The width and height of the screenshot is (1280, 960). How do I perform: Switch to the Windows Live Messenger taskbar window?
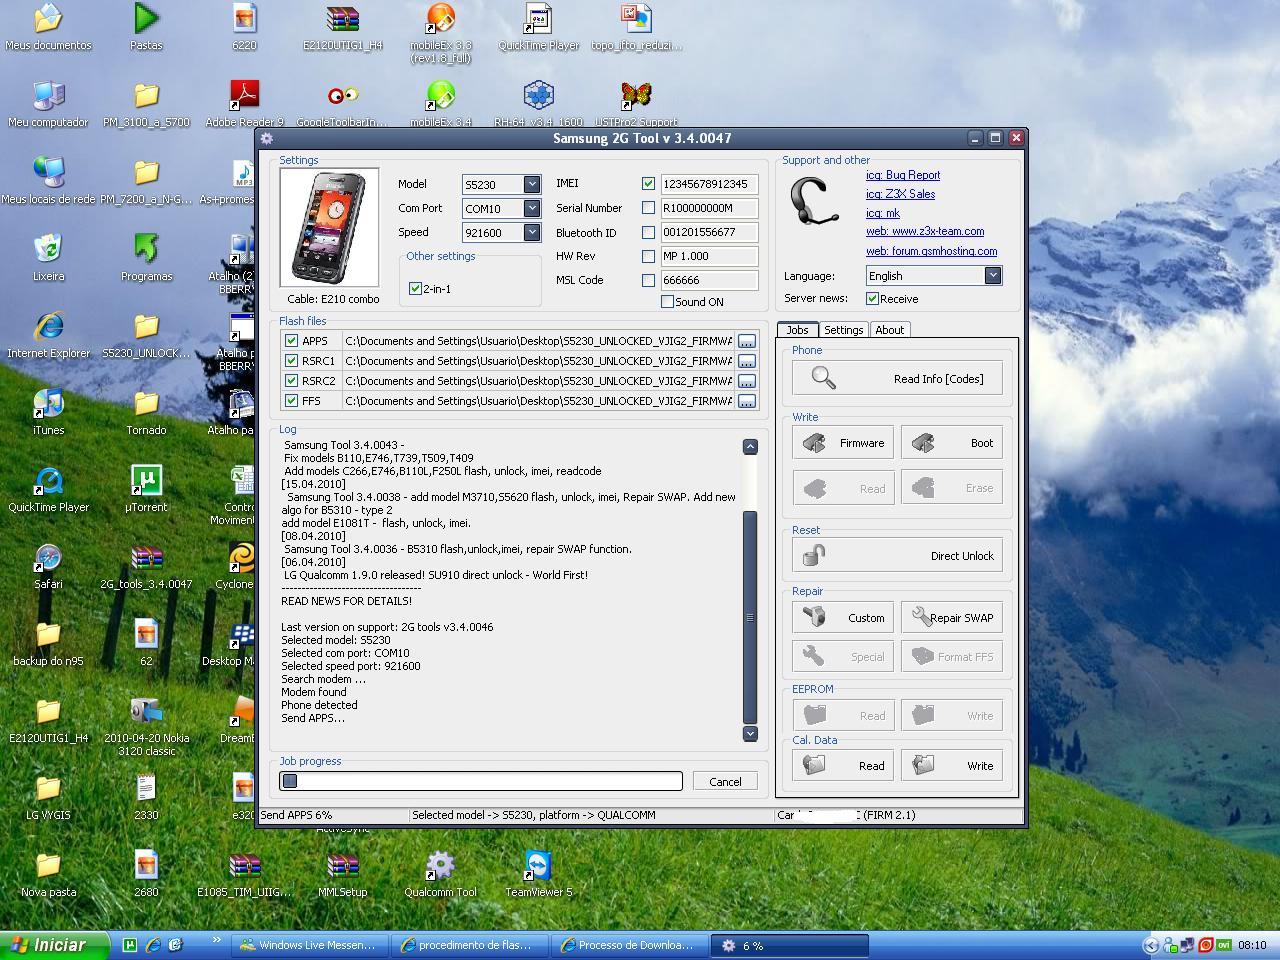[x=308, y=945]
